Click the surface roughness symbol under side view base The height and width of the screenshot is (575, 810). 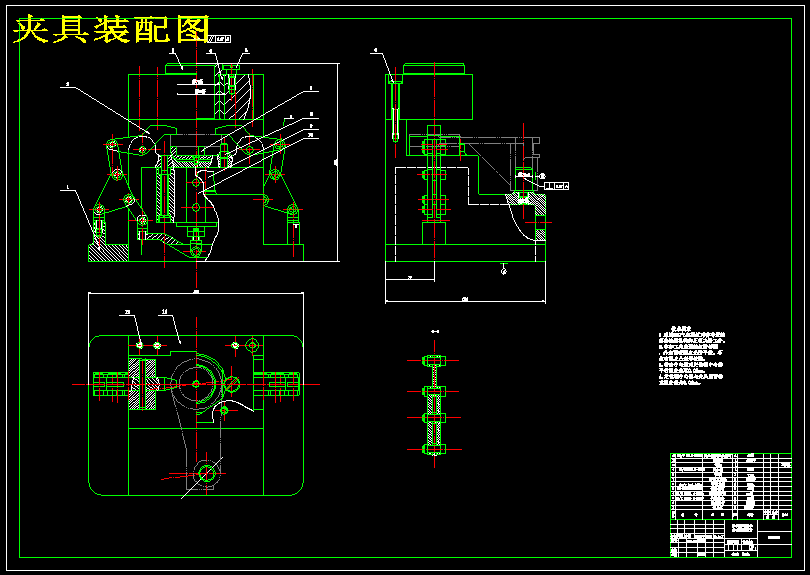point(504,269)
